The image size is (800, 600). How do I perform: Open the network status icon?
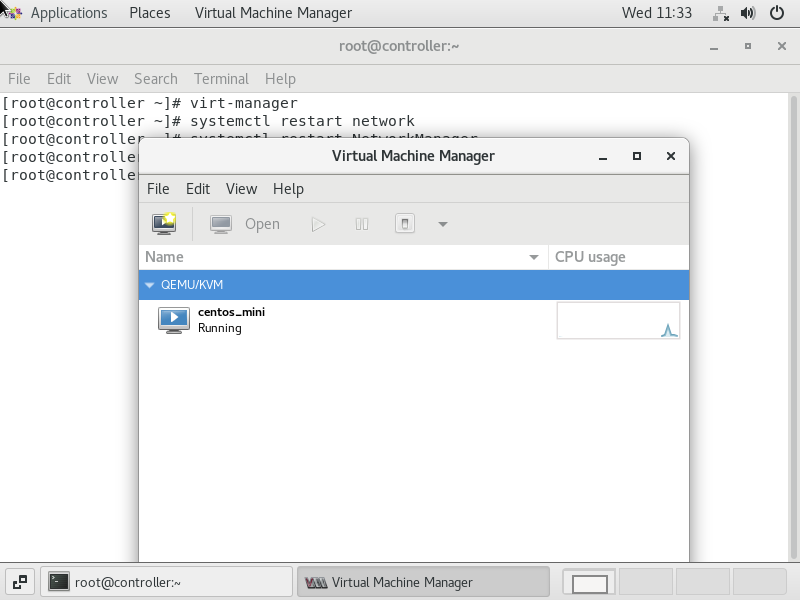click(720, 13)
